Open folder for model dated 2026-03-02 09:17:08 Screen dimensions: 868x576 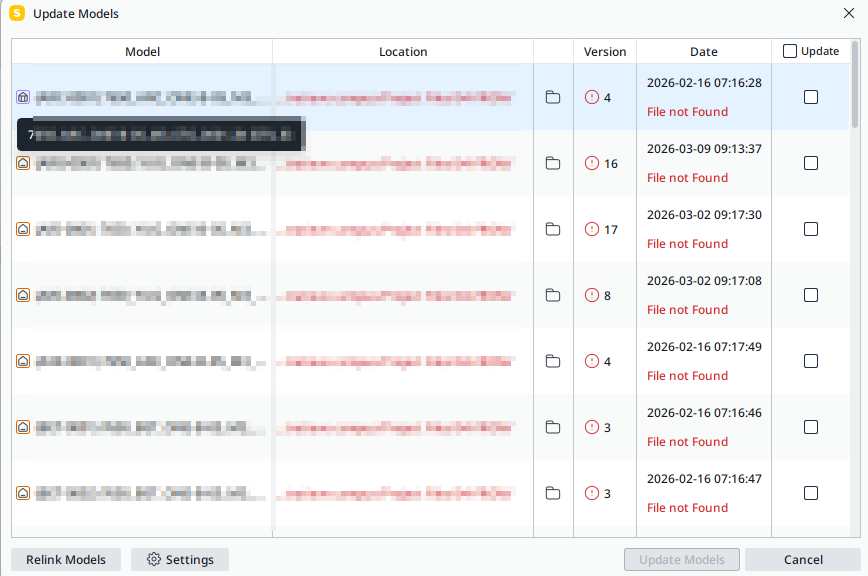[x=552, y=295]
